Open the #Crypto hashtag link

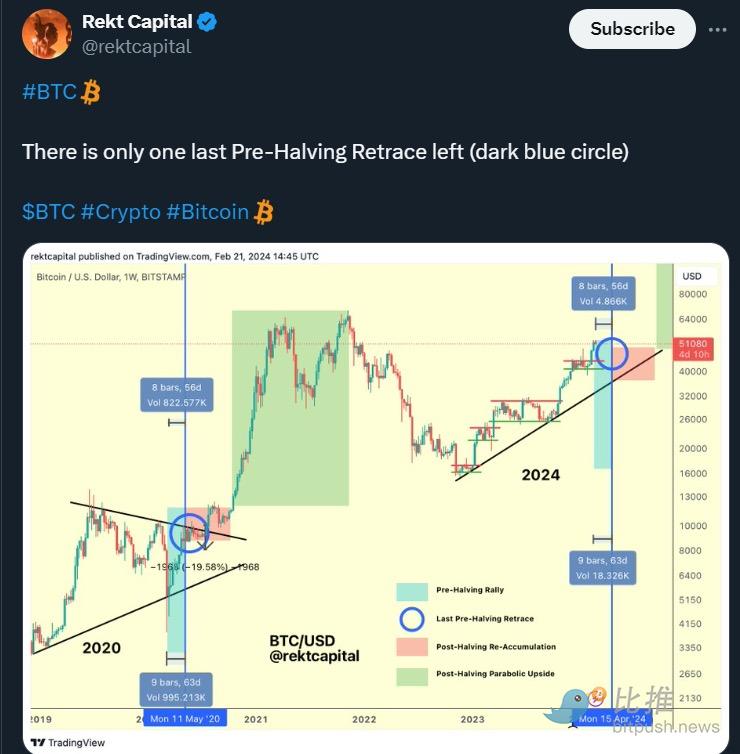[120, 212]
